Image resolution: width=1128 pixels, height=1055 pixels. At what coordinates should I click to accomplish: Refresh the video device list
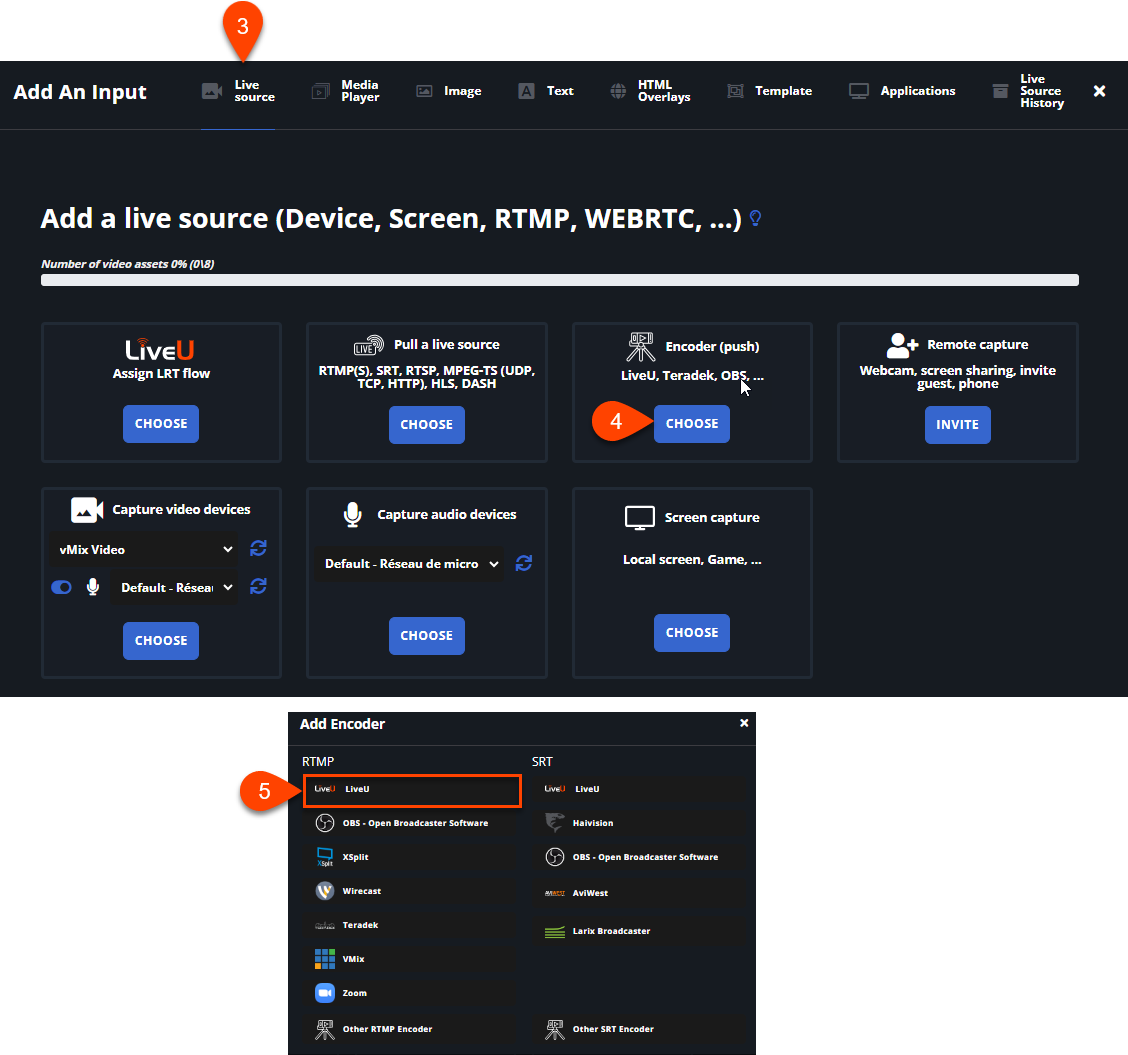(258, 549)
